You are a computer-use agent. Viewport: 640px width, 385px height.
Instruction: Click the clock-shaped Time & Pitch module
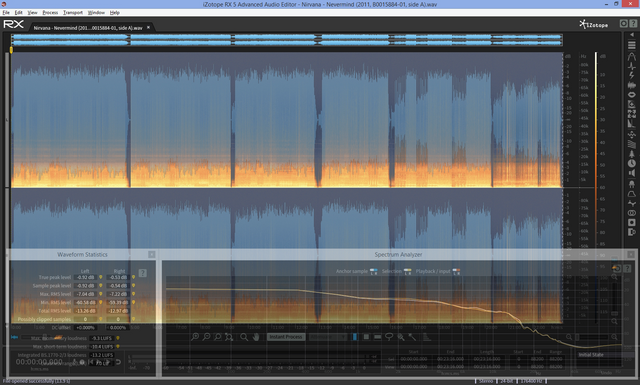[x=631, y=163]
